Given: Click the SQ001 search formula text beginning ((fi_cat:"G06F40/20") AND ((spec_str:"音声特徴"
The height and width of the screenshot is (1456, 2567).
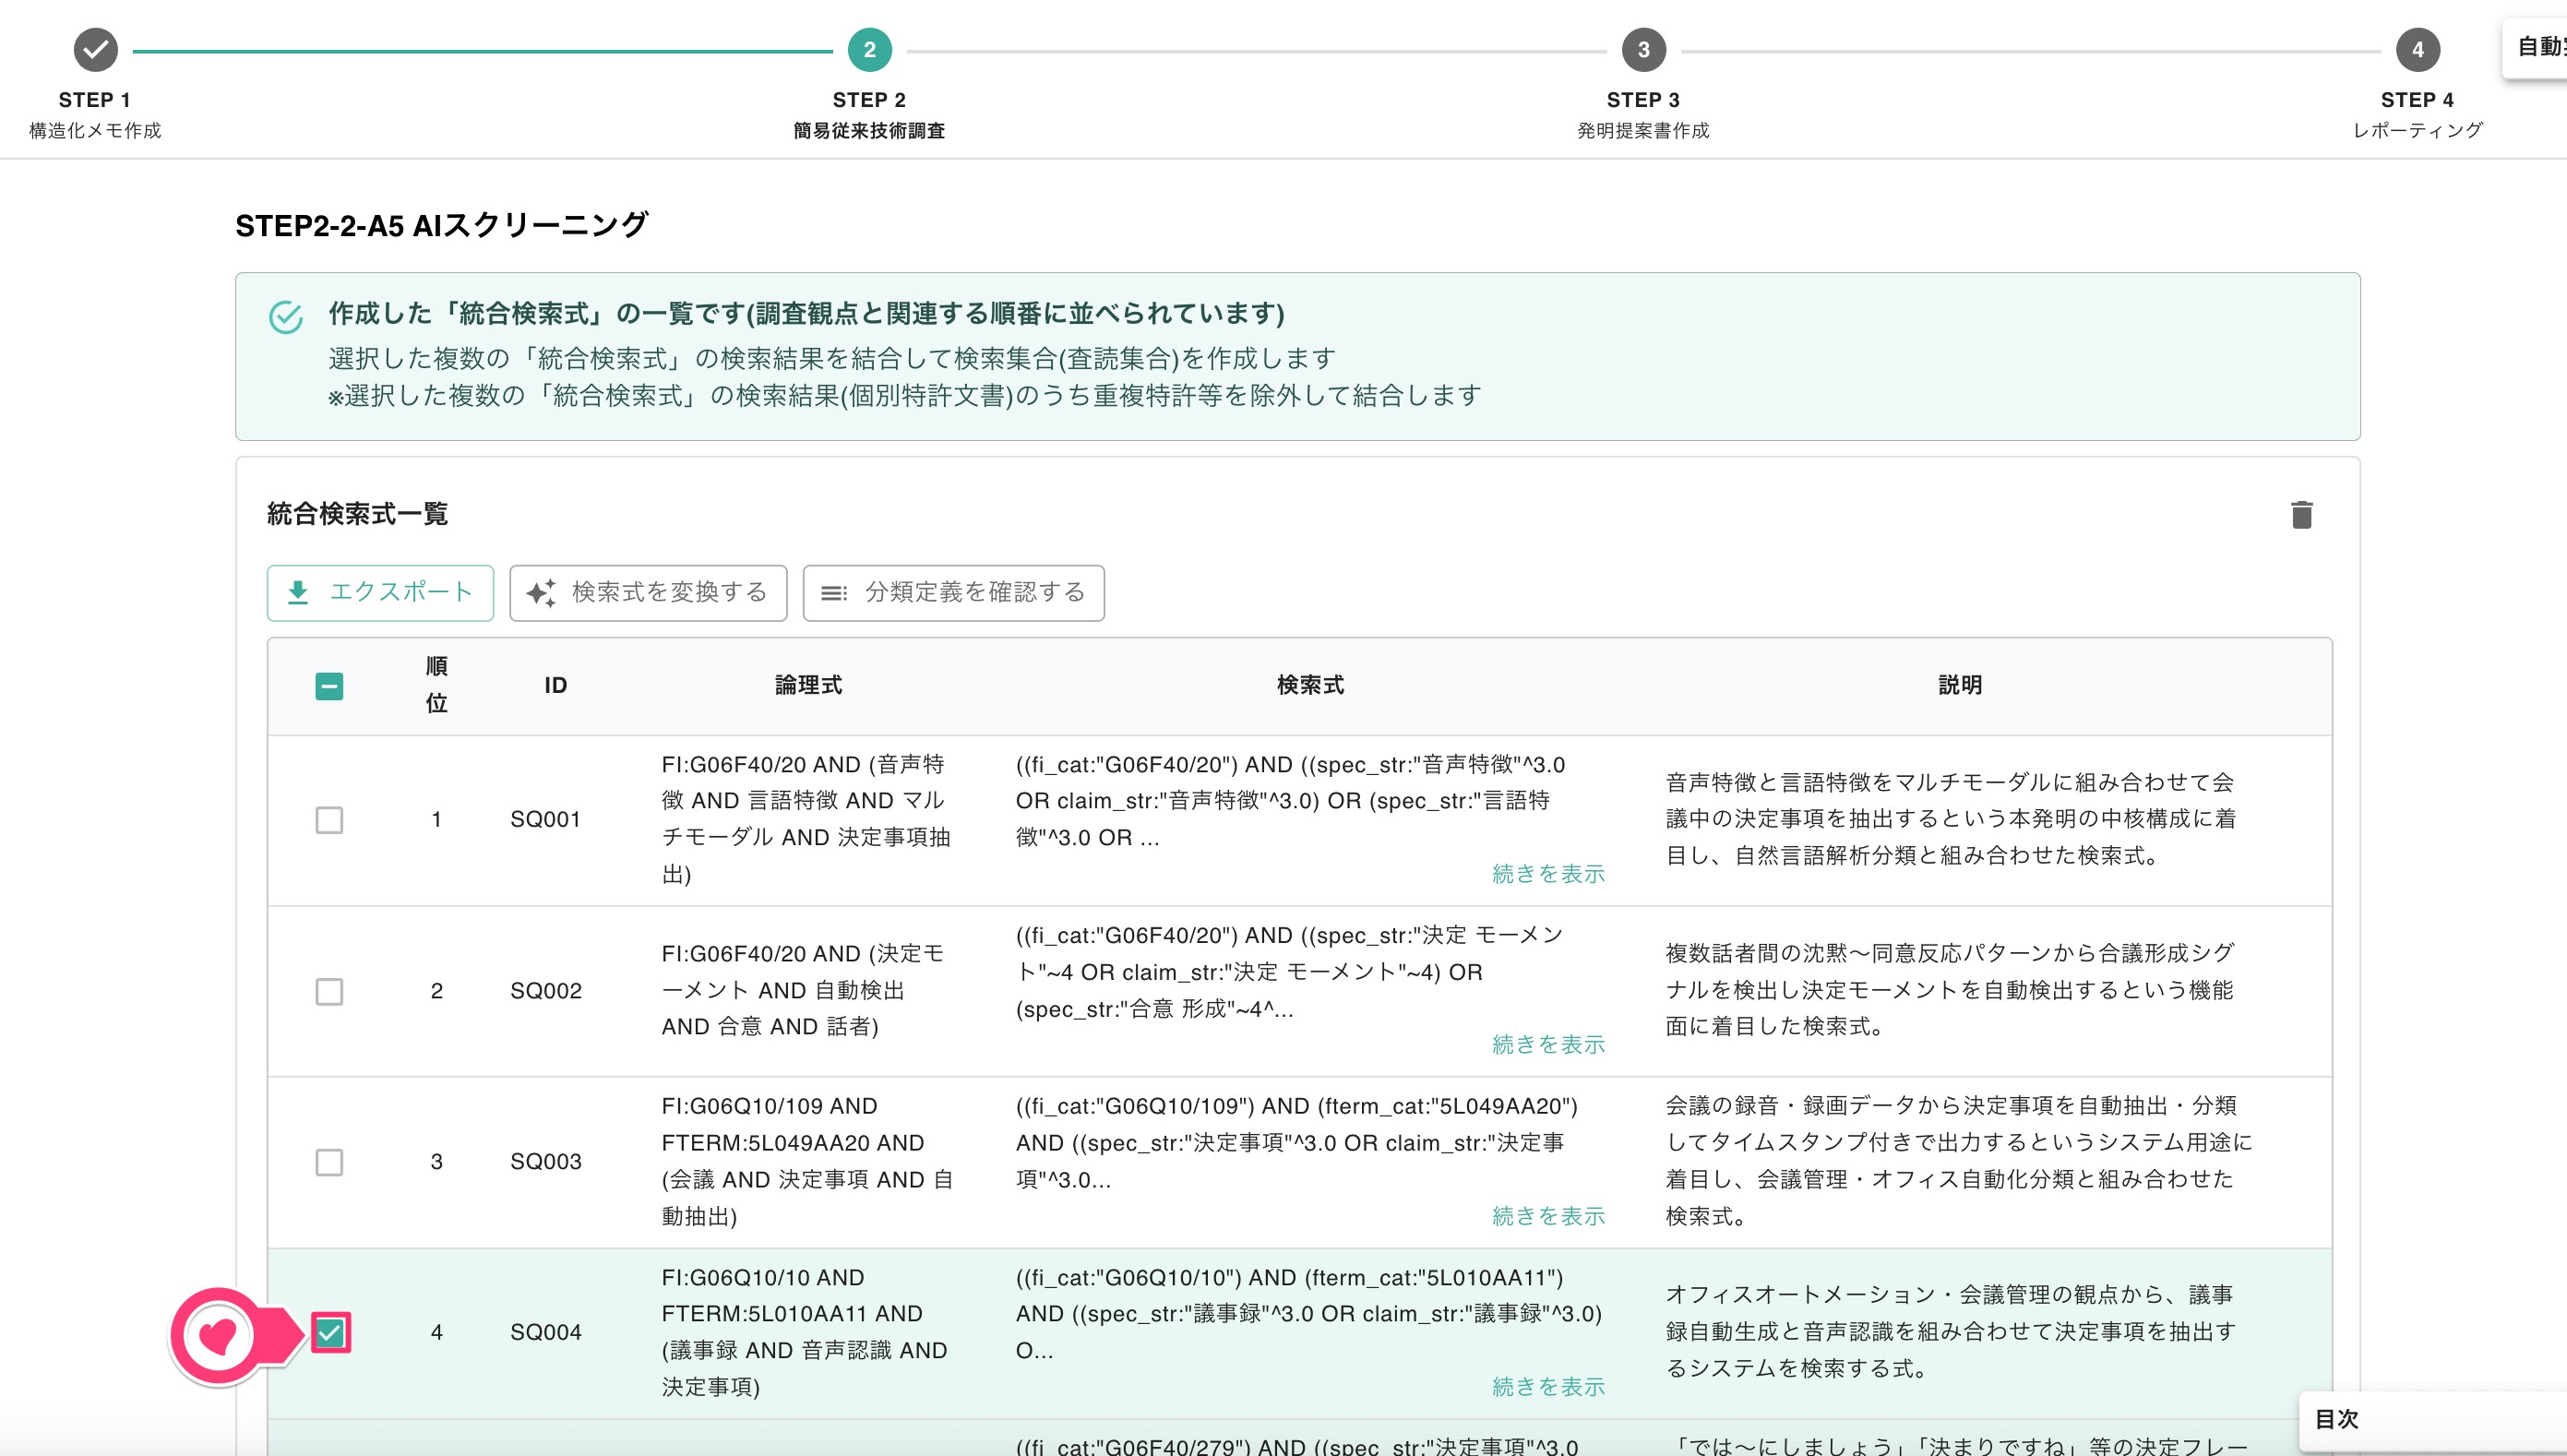Looking at the screenshot, I should (x=1291, y=801).
